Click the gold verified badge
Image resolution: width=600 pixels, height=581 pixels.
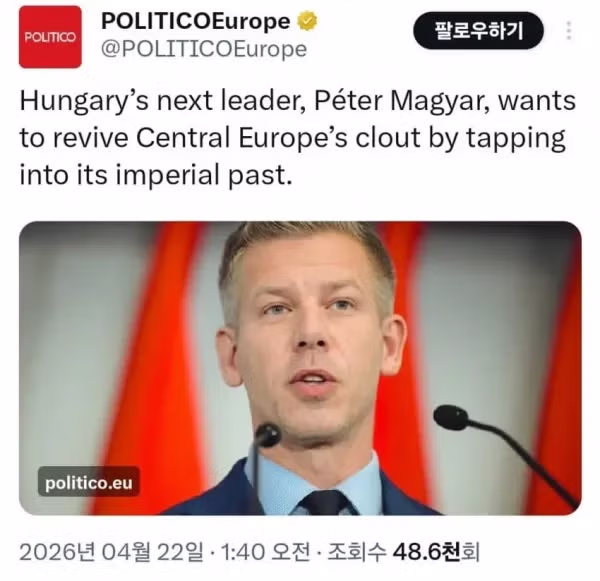point(307,21)
